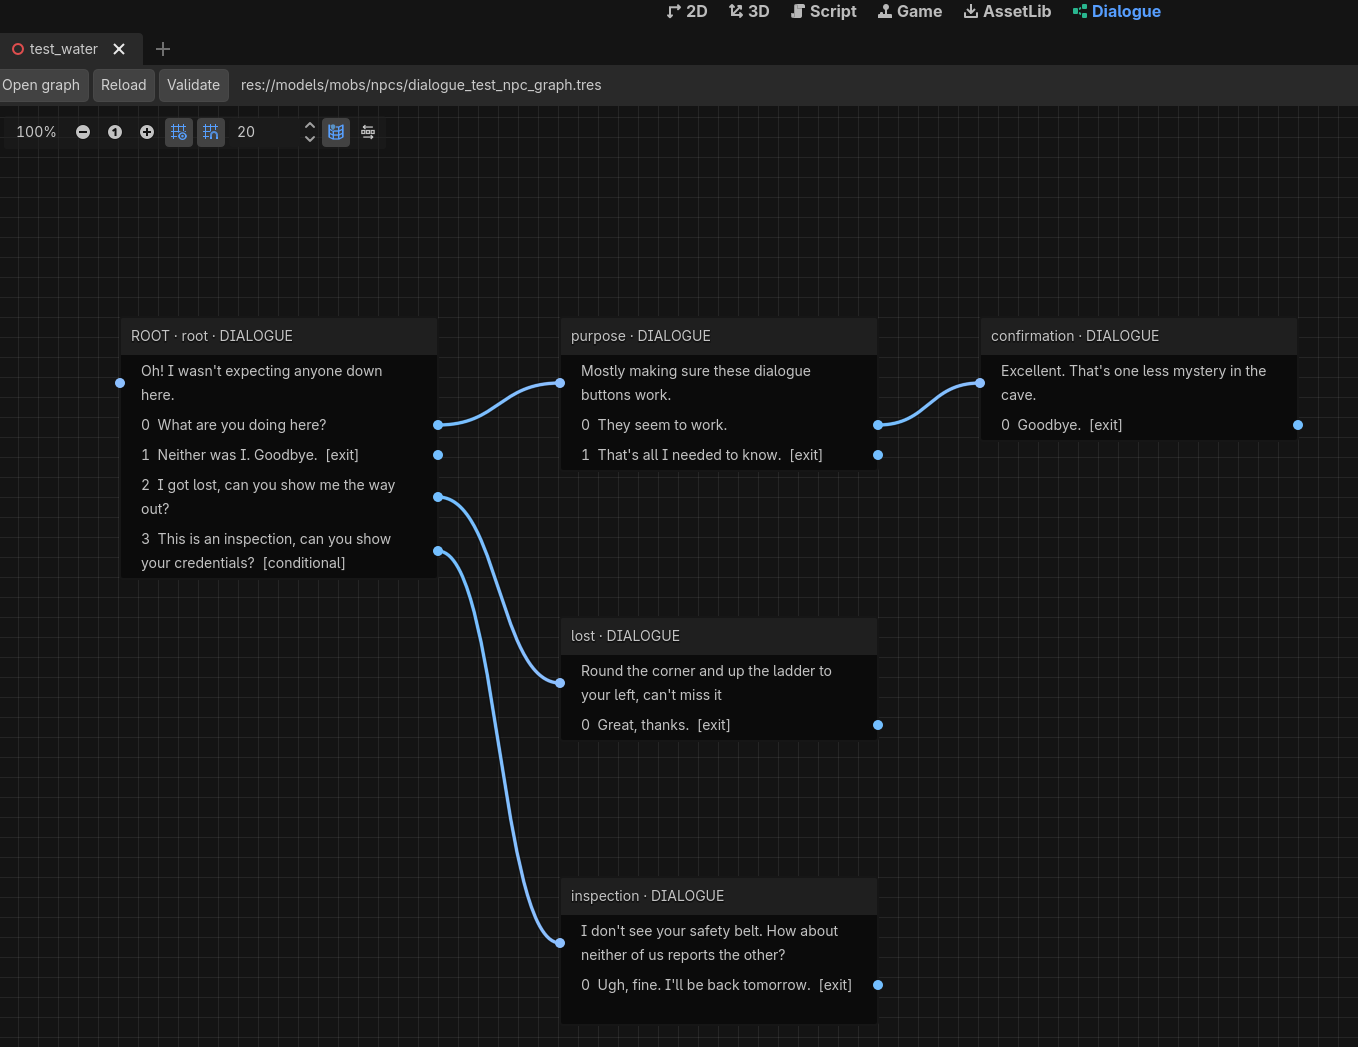The image size is (1358, 1047).
Task: Select the Dialogue workspace
Action: point(1117,11)
